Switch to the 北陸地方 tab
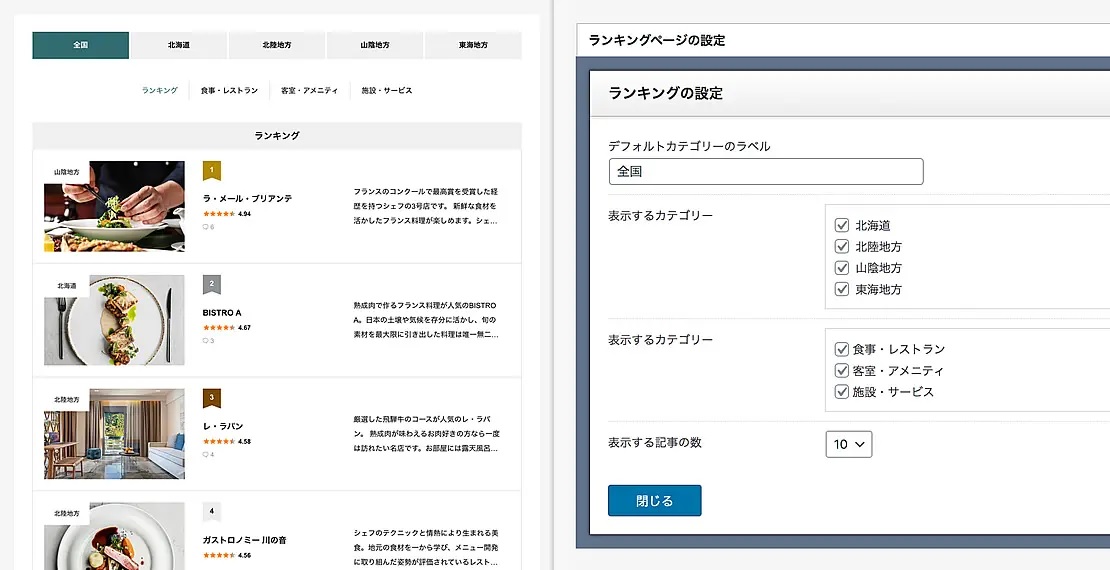Viewport: 1110px width, 570px height. coord(277,45)
